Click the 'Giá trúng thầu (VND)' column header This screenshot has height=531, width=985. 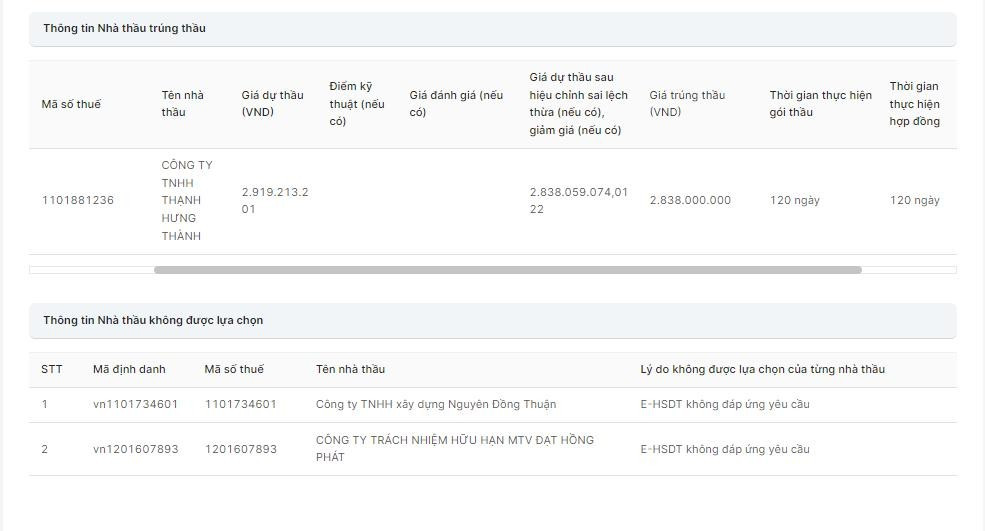[687, 104]
